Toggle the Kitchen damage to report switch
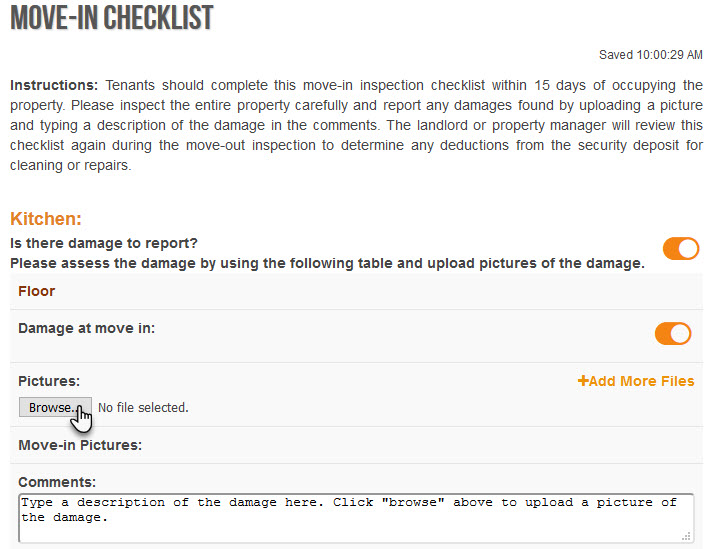The height and width of the screenshot is (549, 711). 681,248
